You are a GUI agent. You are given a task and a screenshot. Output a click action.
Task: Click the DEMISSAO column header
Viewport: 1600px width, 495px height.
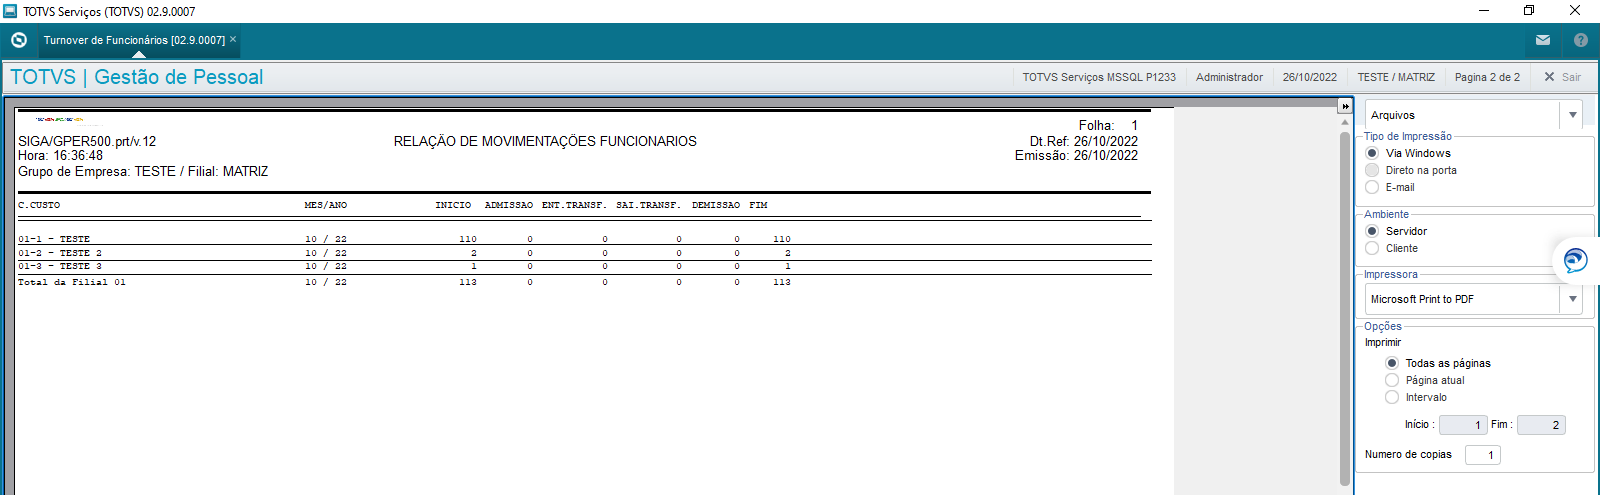(x=716, y=205)
